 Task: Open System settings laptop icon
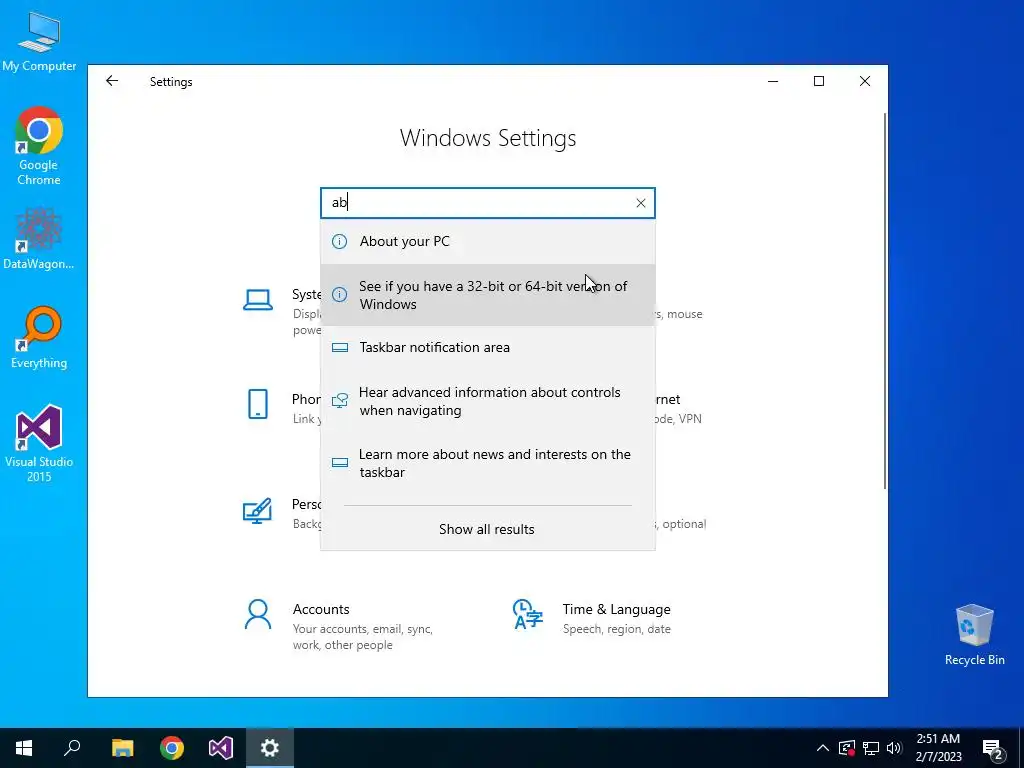[x=258, y=300]
